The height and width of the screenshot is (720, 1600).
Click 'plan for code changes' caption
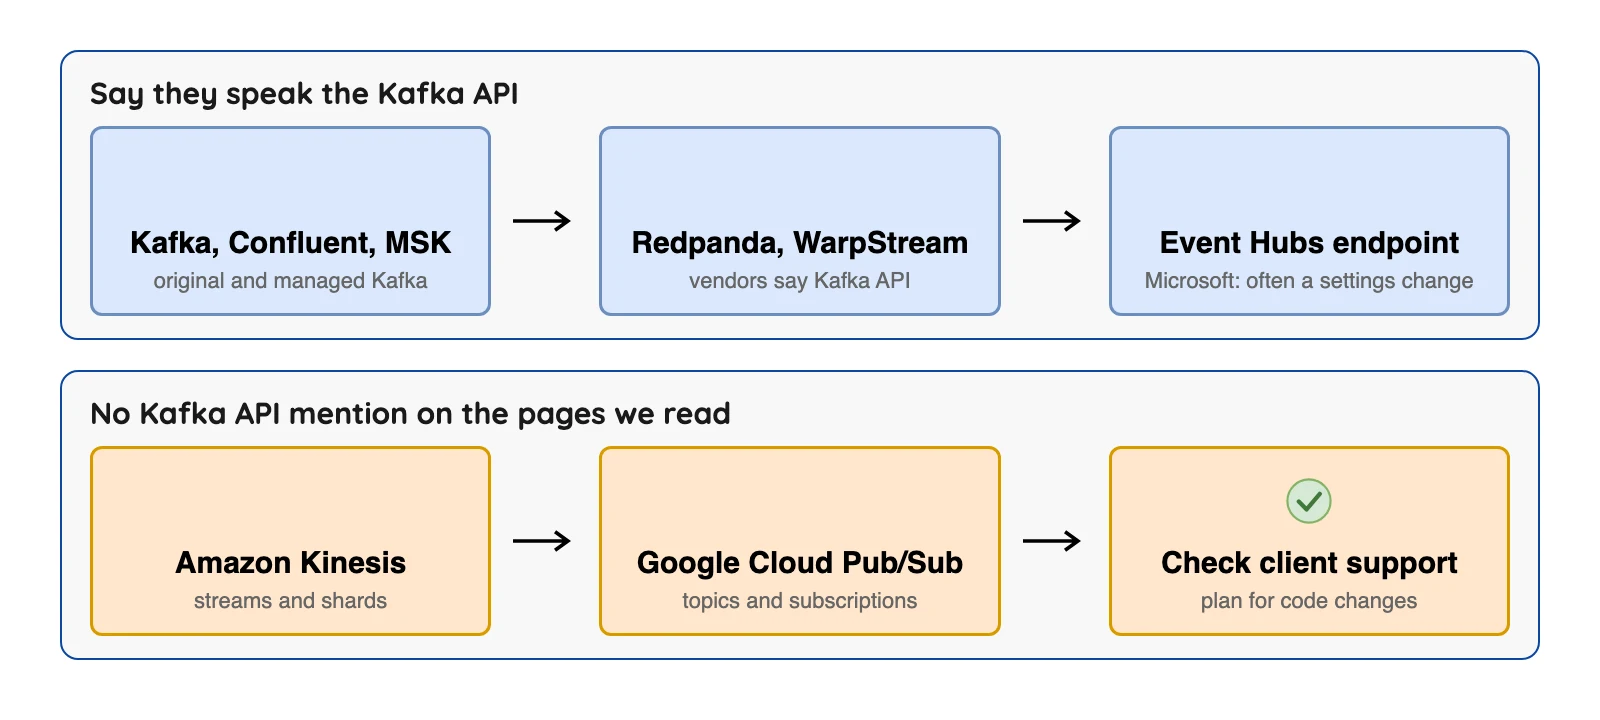coord(1309,601)
